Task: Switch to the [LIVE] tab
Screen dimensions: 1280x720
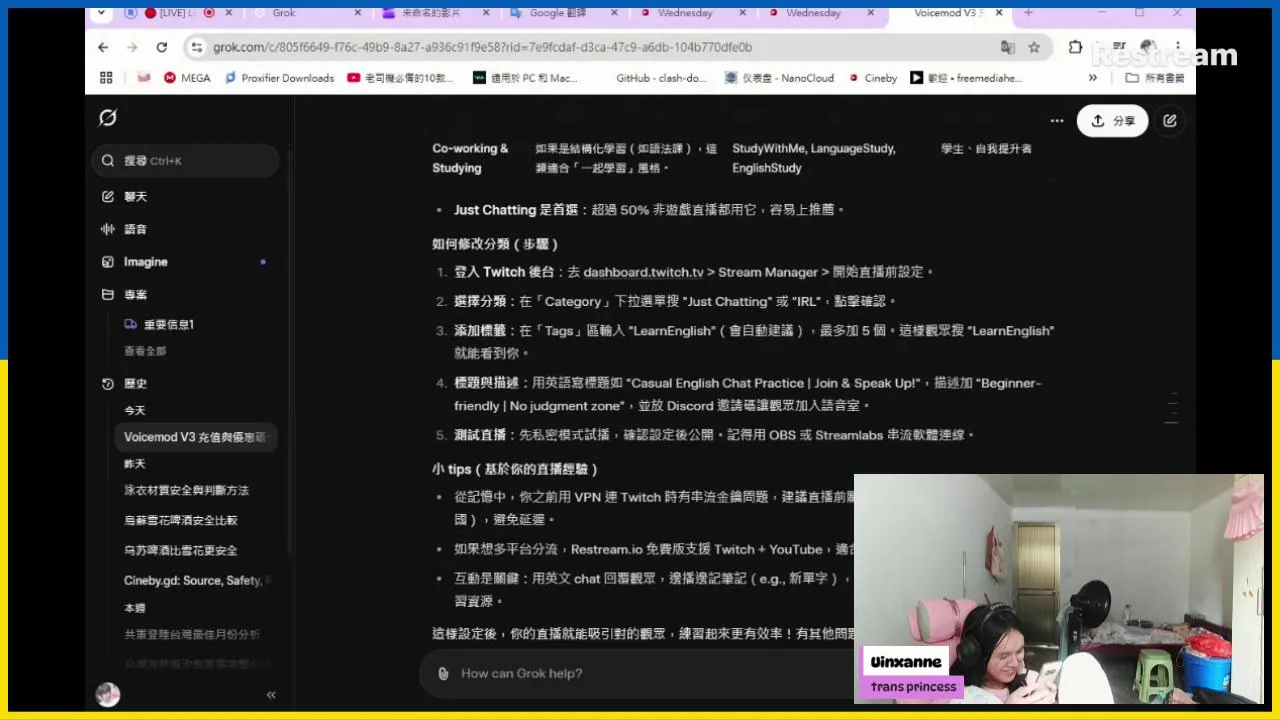Action: pyautogui.click(x=179, y=13)
